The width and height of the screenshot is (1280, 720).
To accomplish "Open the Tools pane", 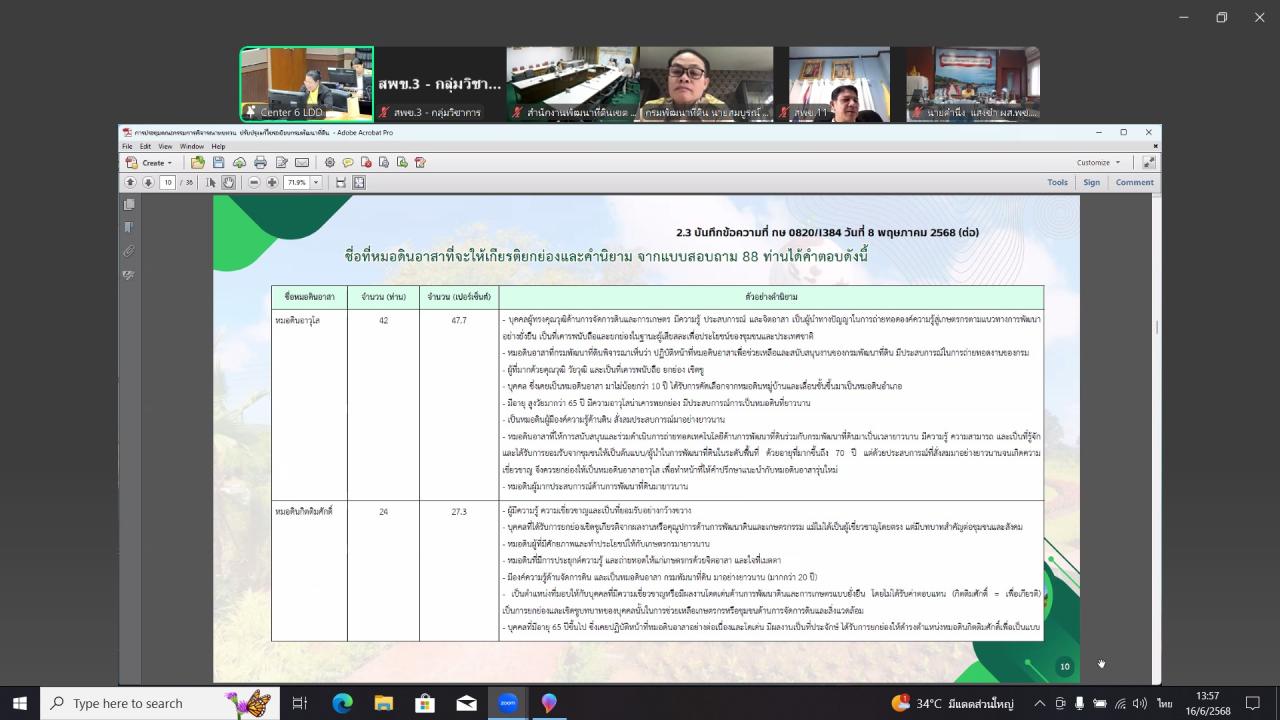I will point(1057,182).
